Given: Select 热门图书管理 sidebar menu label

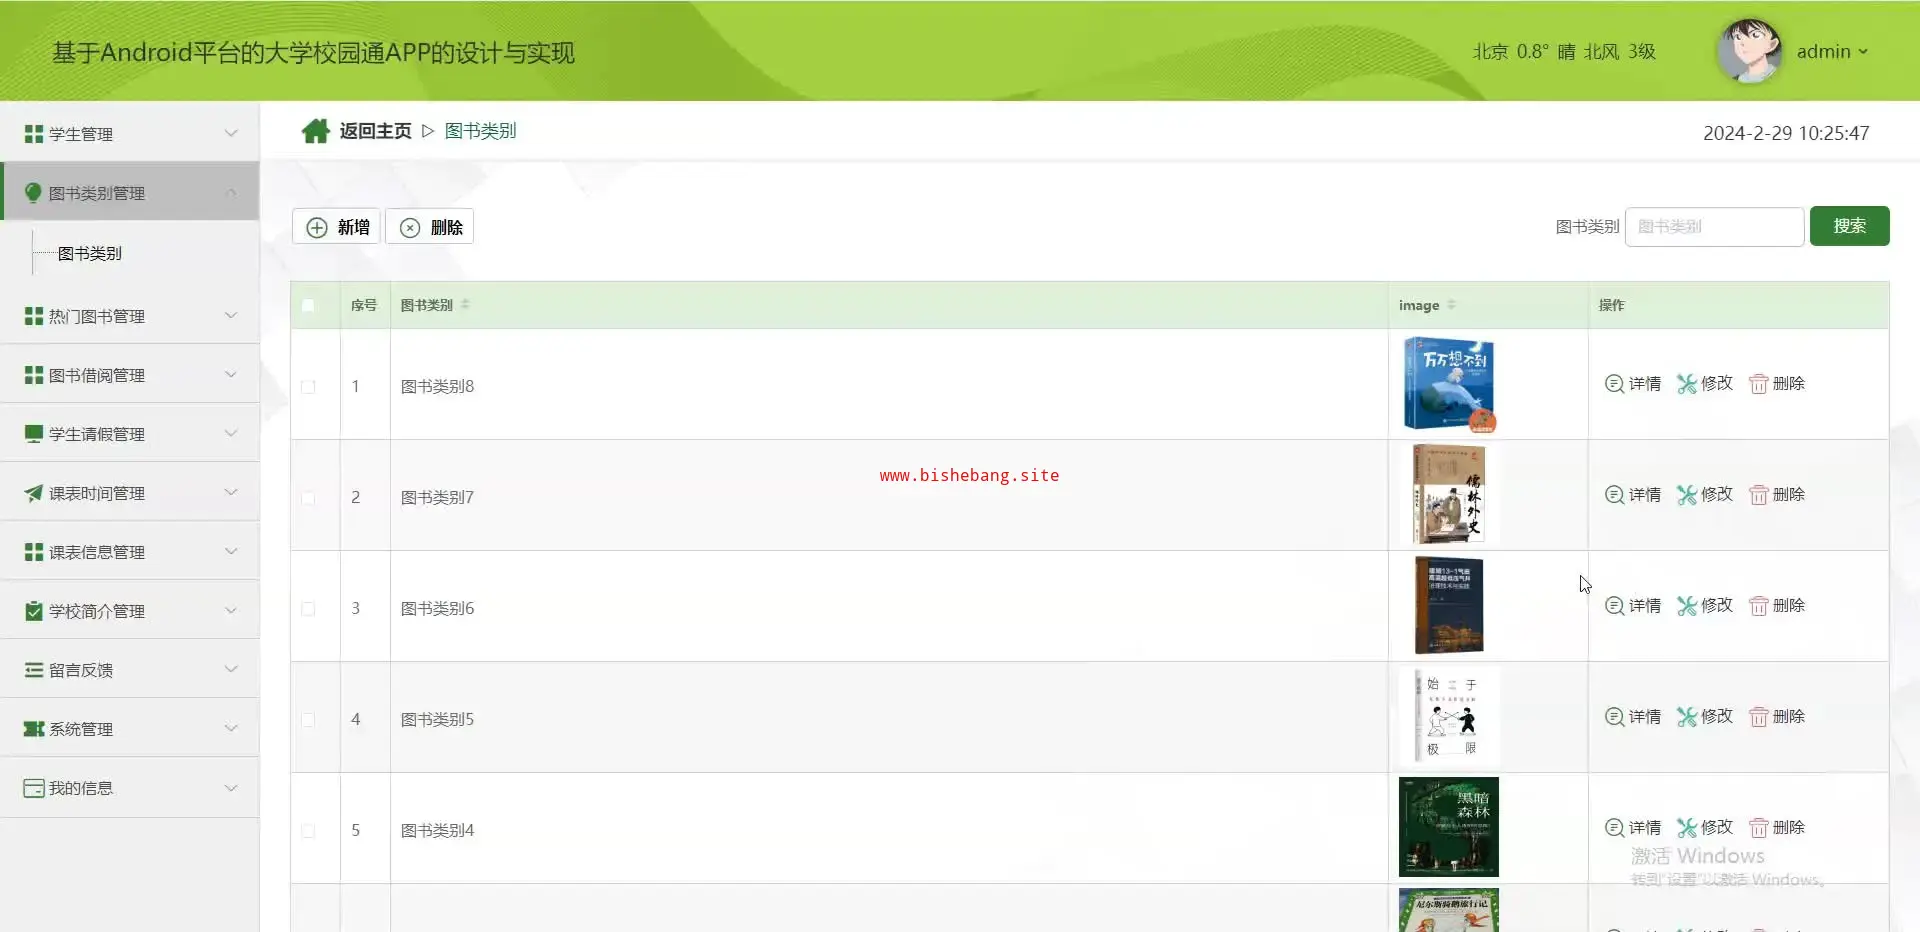Looking at the screenshot, I should point(97,316).
